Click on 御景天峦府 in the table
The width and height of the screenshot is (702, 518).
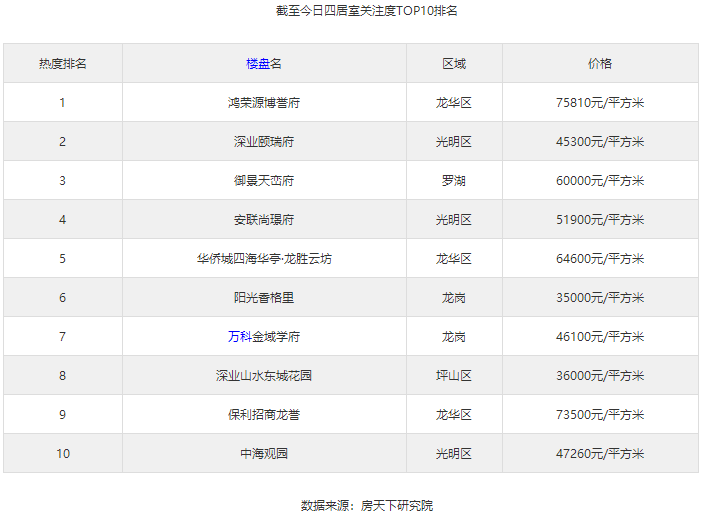coord(264,181)
